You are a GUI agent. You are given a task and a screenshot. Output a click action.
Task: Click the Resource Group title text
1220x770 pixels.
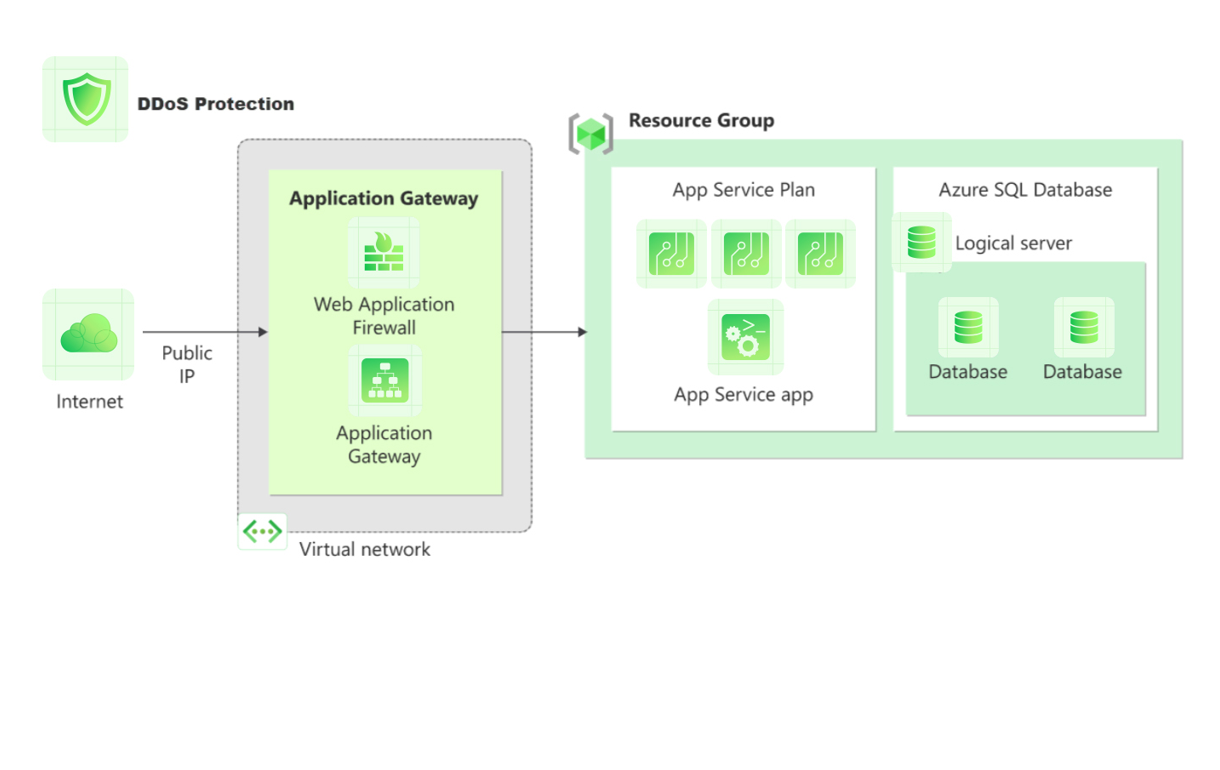pyautogui.click(x=701, y=121)
